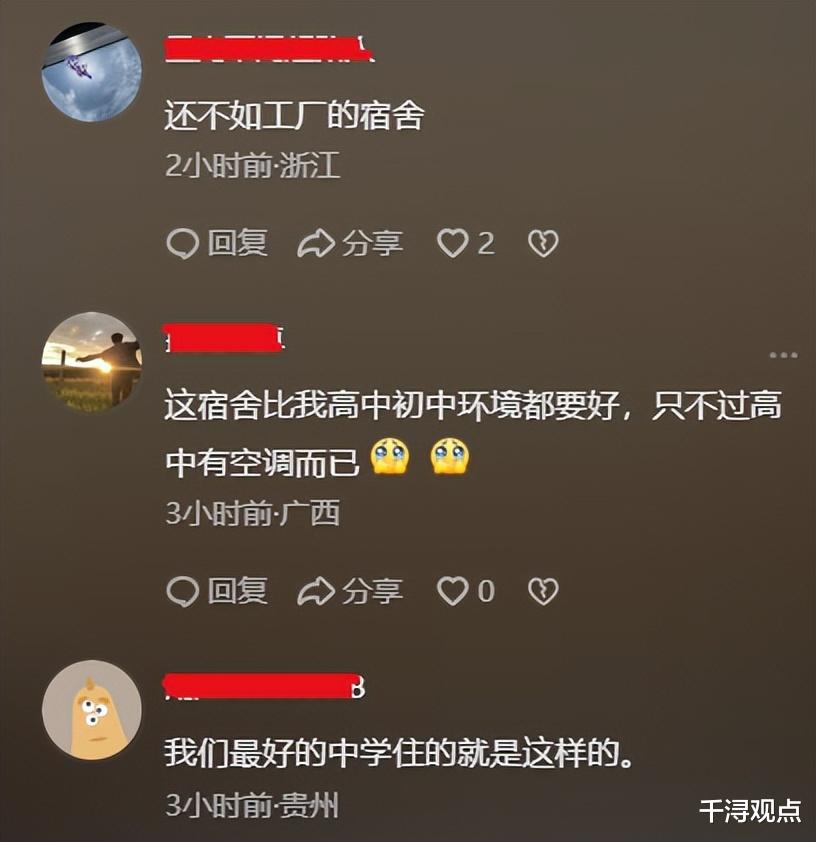Click the '分享' text under the second comment
This screenshot has height=842, width=816.
tap(373, 591)
